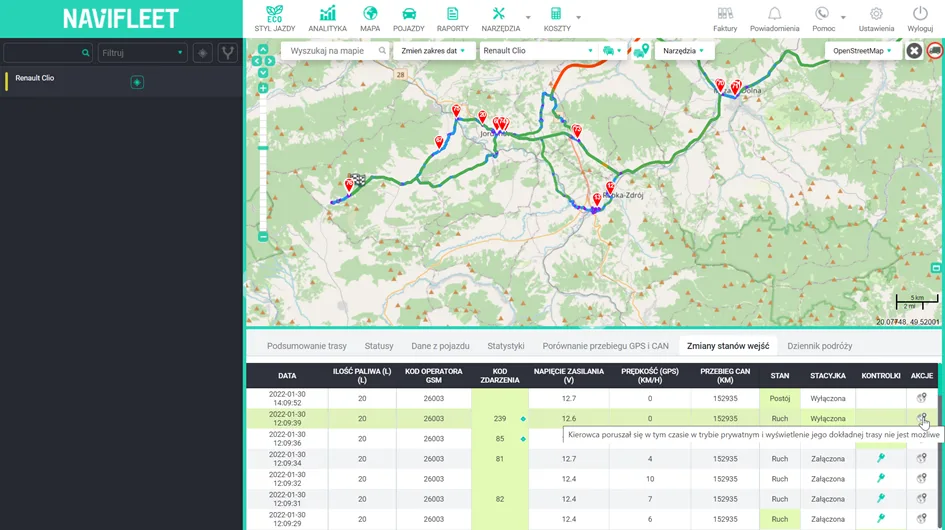Pan the map down with arrow
This screenshot has width=945, height=530.
(263, 72)
